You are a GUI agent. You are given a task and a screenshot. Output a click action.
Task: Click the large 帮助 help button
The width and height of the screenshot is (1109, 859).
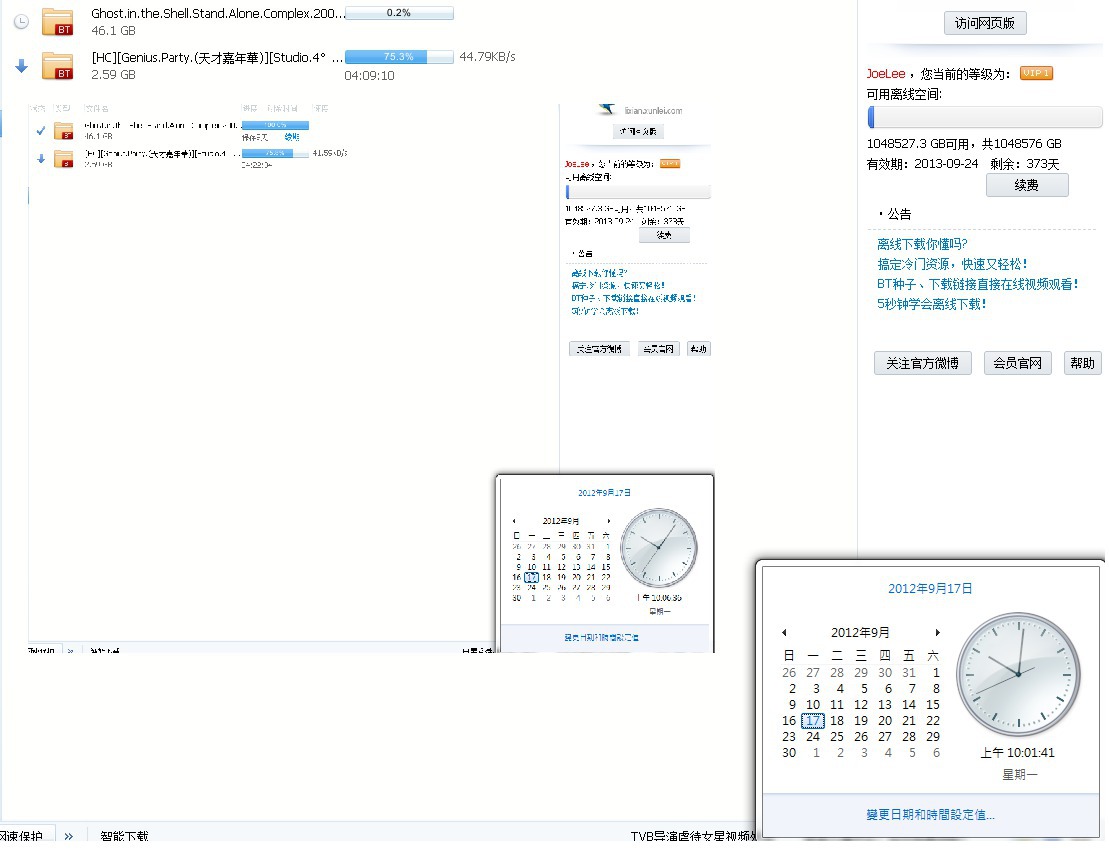click(x=1082, y=363)
